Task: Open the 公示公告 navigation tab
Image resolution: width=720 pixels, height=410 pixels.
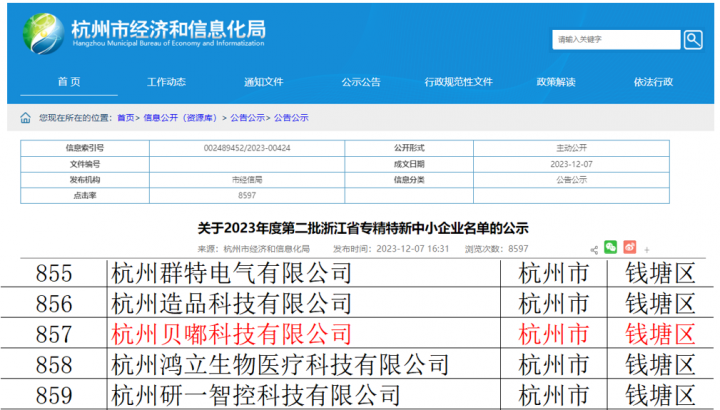Action: [x=361, y=82]
